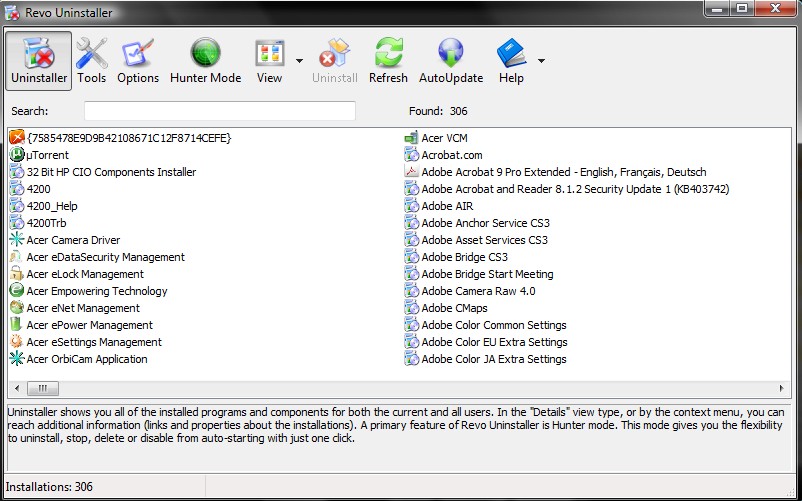
Task: Select the 4200 entry
Action: [30, 189]
